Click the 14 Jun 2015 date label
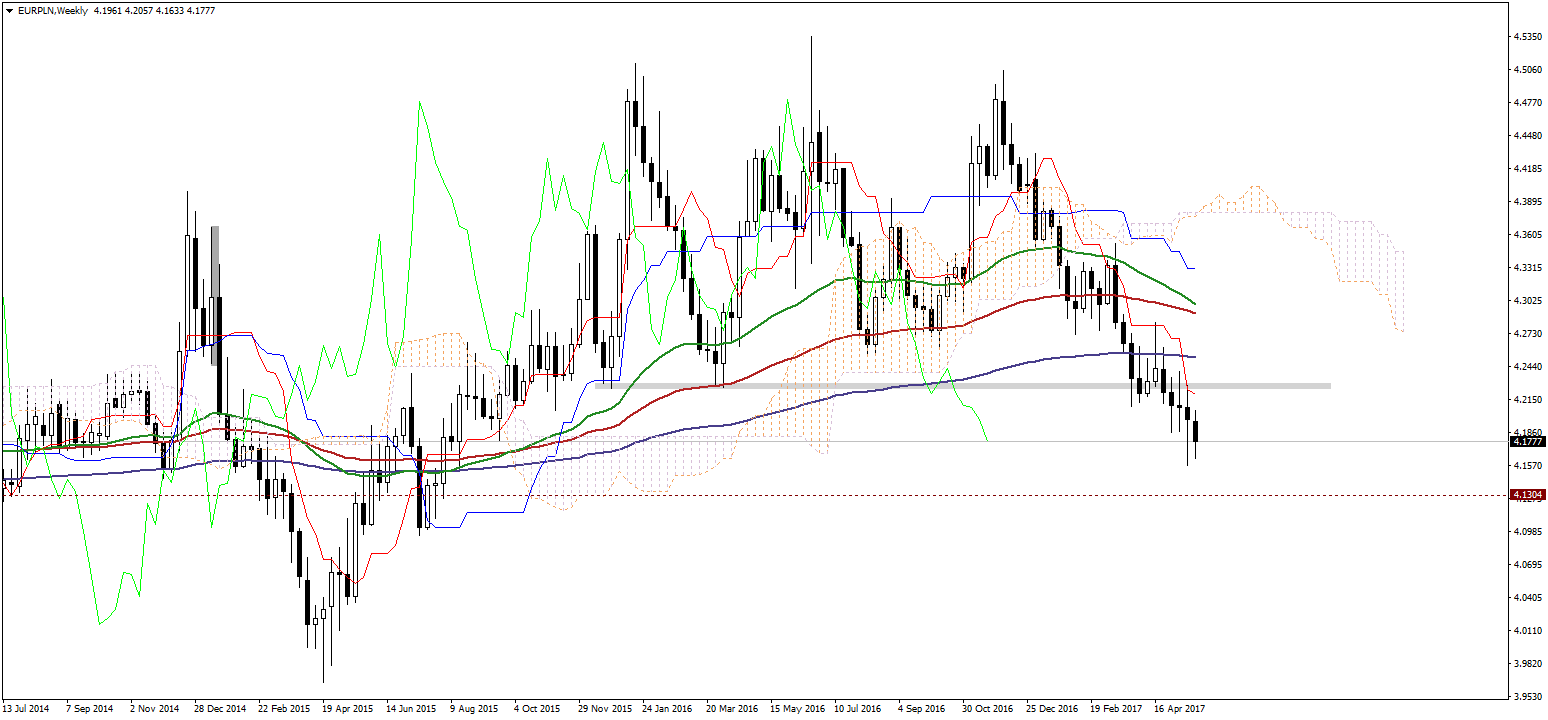Image resolution: width=1548 pixels, height=720 pixels. point(412,708)
